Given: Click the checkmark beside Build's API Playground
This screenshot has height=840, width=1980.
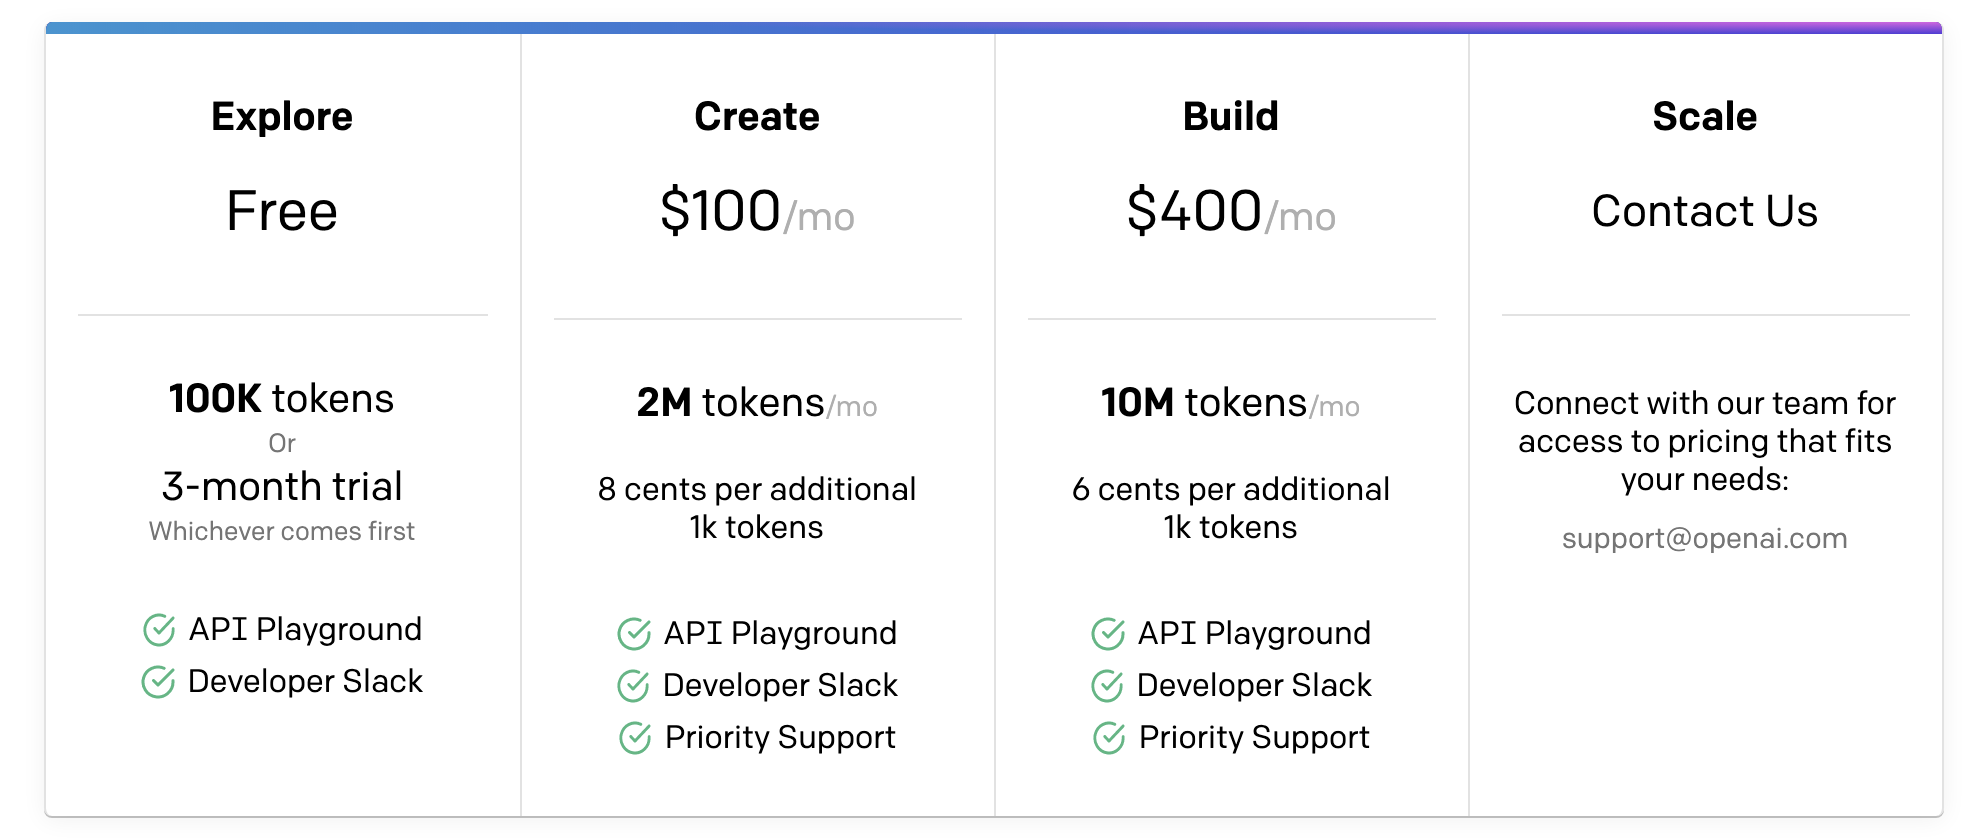Looking at the screenshot, I should 1108,634.
